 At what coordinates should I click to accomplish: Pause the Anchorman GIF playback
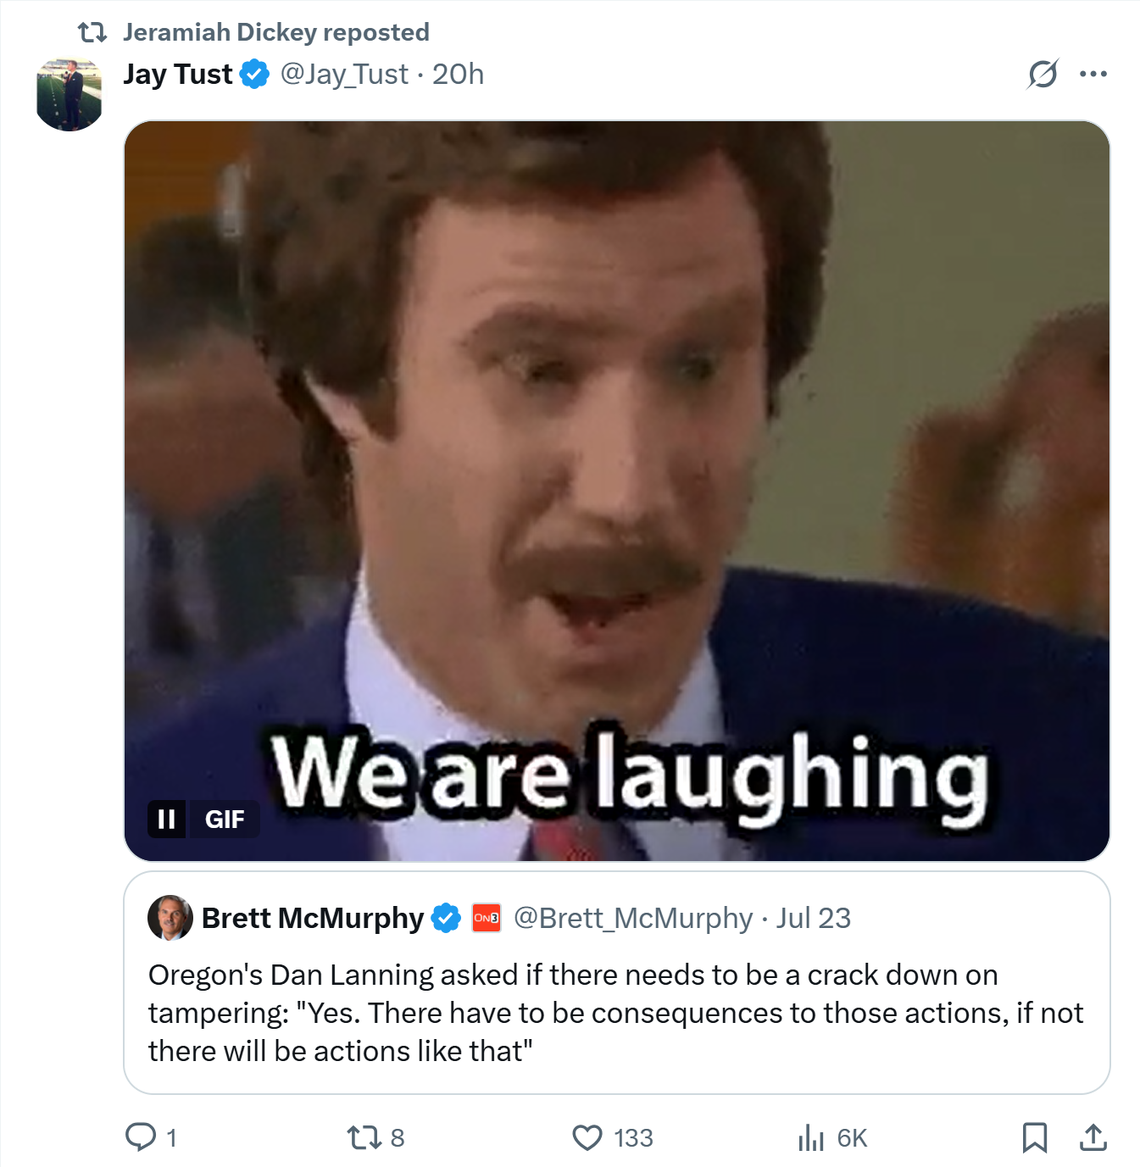pyautogui.click(x=166, y=819)
